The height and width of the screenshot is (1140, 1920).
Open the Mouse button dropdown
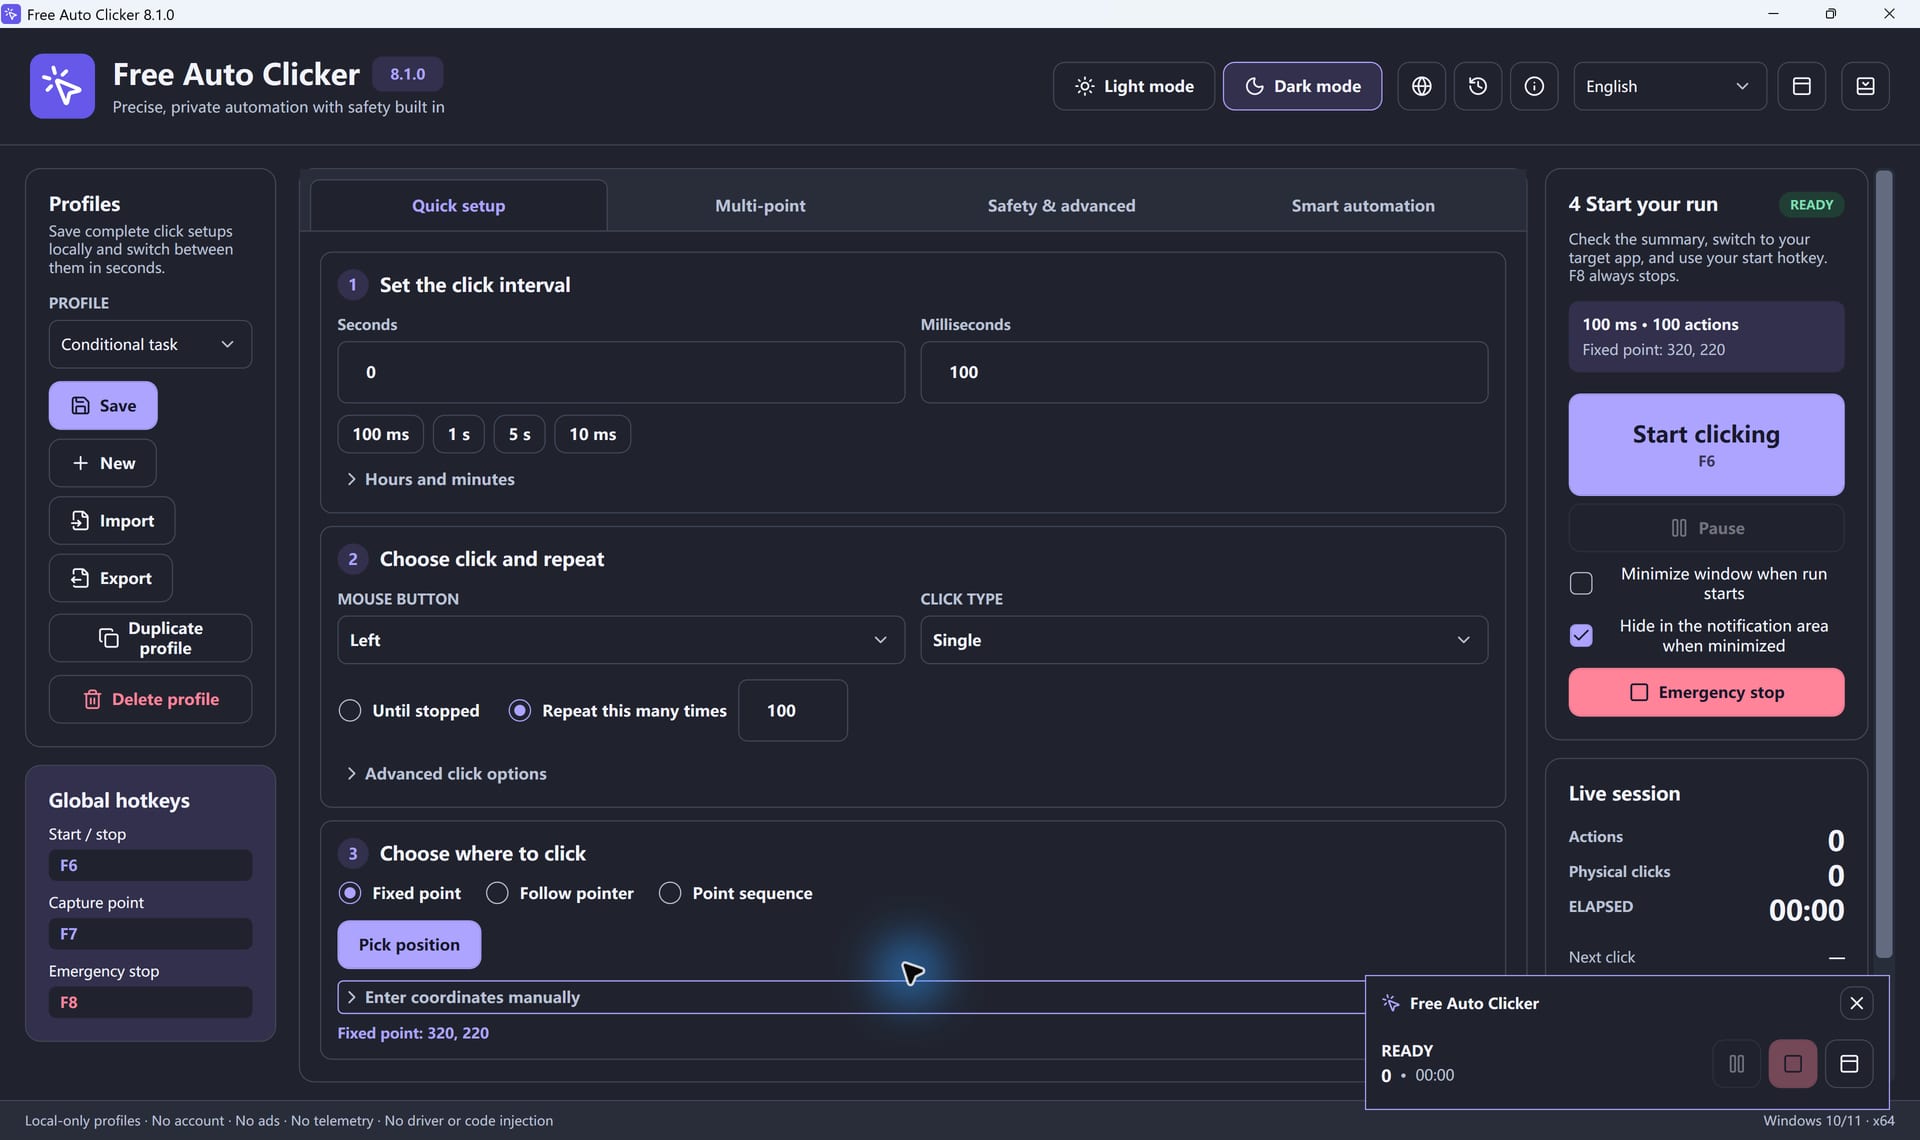pyautogui.click(x=620, y=640)
